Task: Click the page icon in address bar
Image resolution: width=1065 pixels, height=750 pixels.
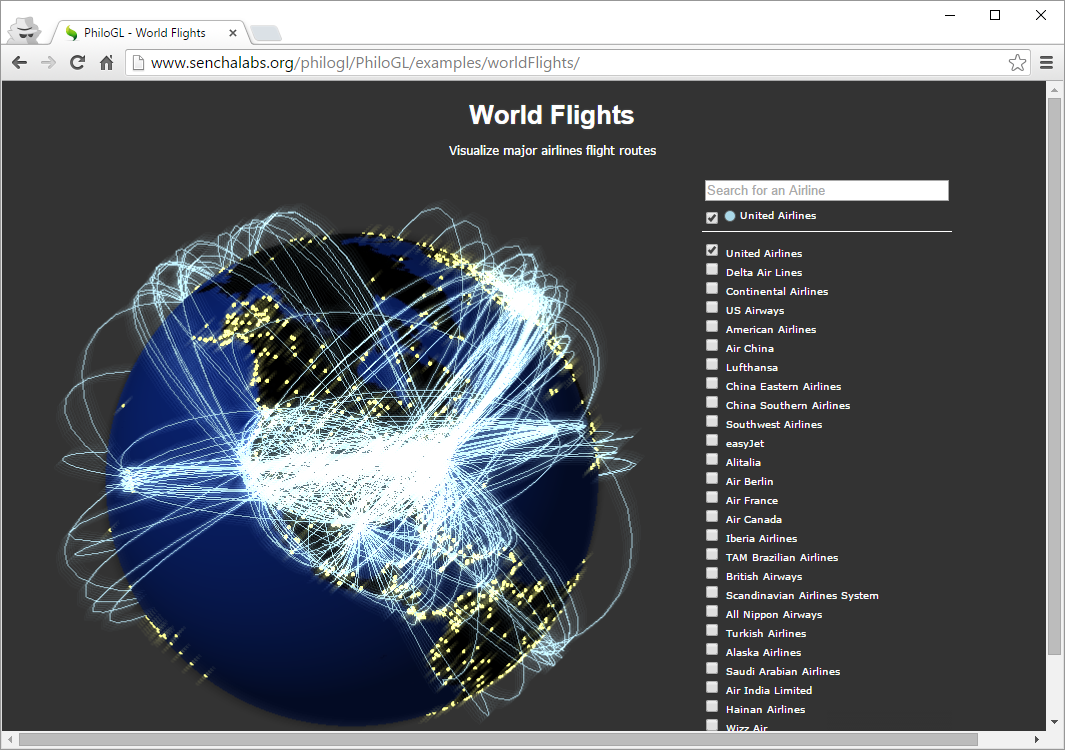Action: pos(138,62)
